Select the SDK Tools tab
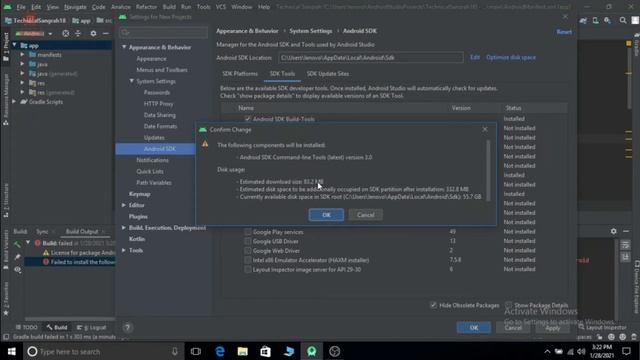 [x=282, y=74]
